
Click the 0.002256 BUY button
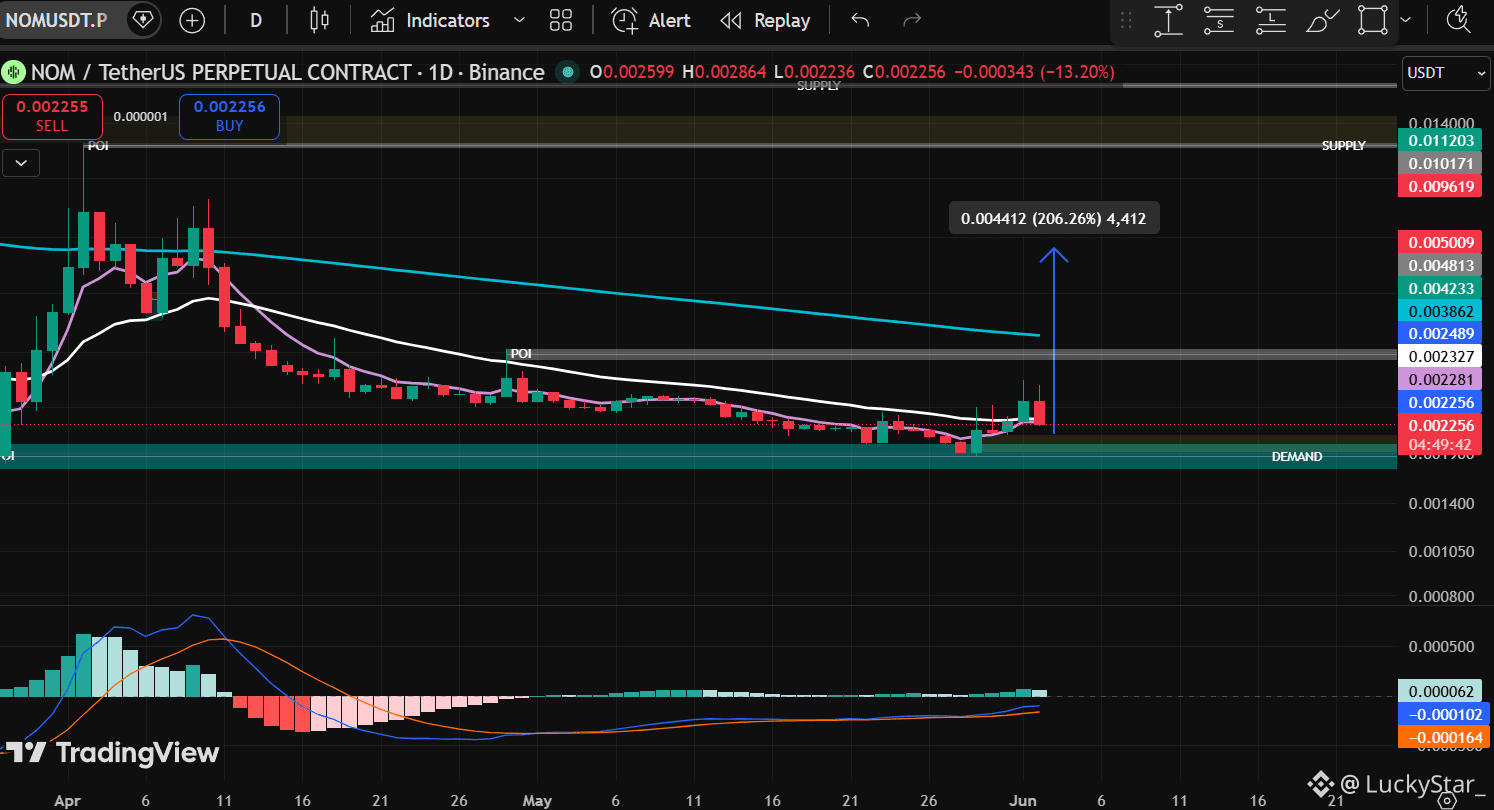[x=229, y=117]
